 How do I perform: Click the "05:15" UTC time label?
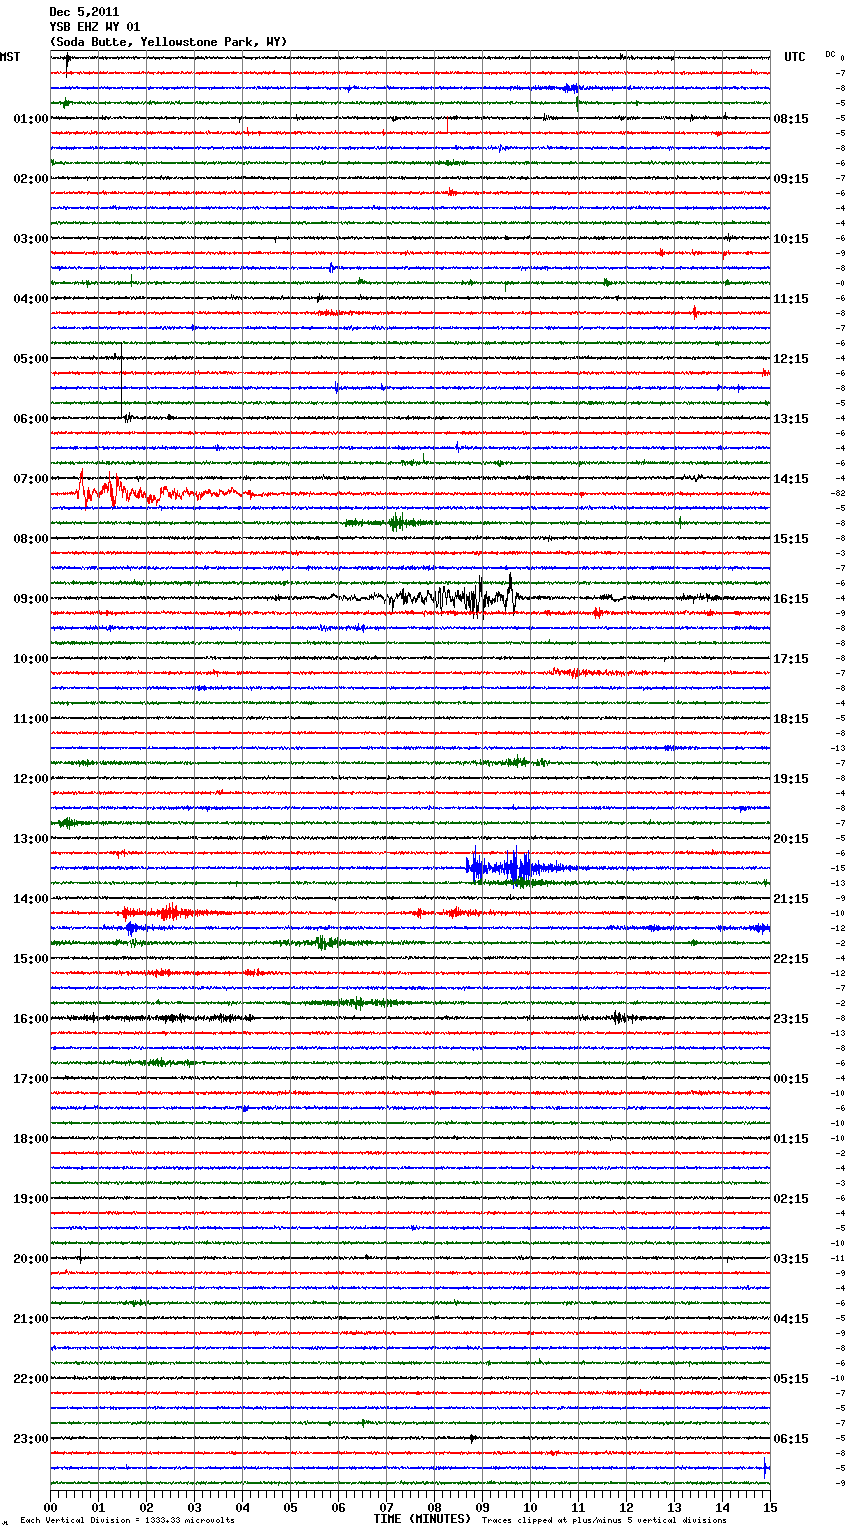(x=791, y=1379)
